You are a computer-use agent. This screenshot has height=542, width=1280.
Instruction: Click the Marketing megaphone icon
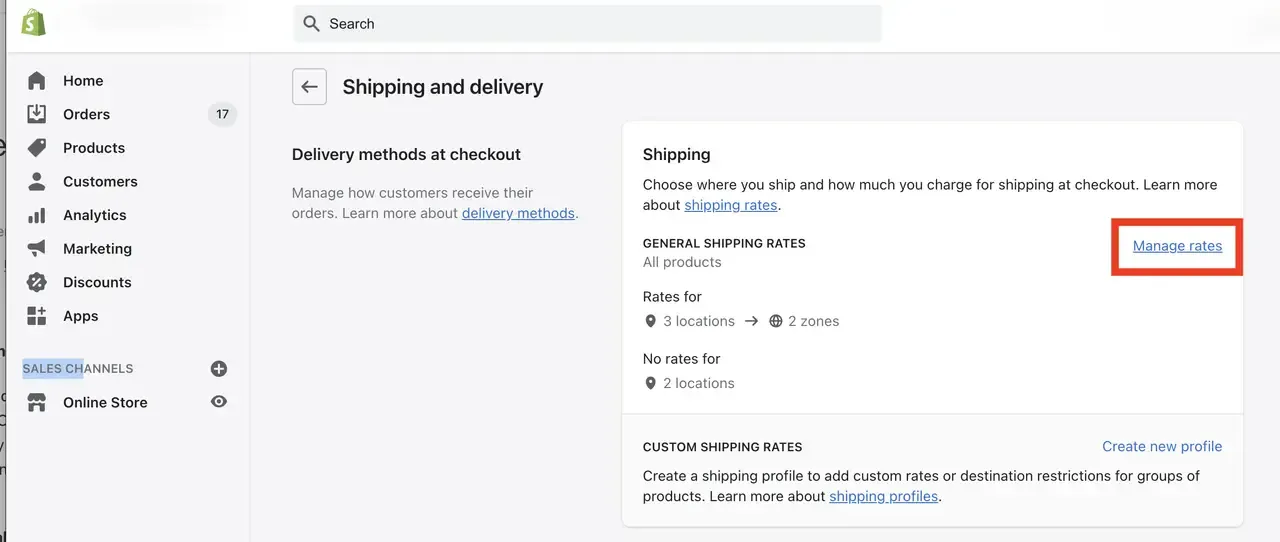click(x=37, y=248)
